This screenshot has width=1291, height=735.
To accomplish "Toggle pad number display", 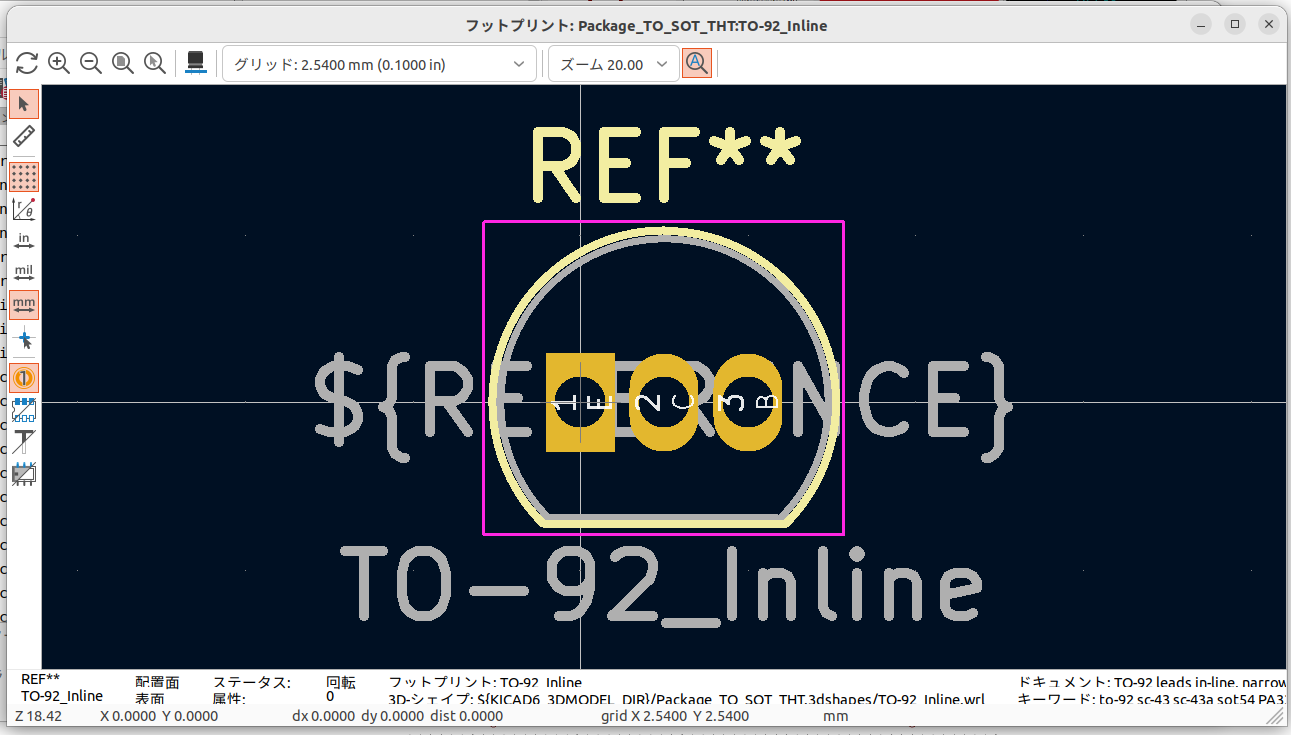I will click(x=24, y=378).
